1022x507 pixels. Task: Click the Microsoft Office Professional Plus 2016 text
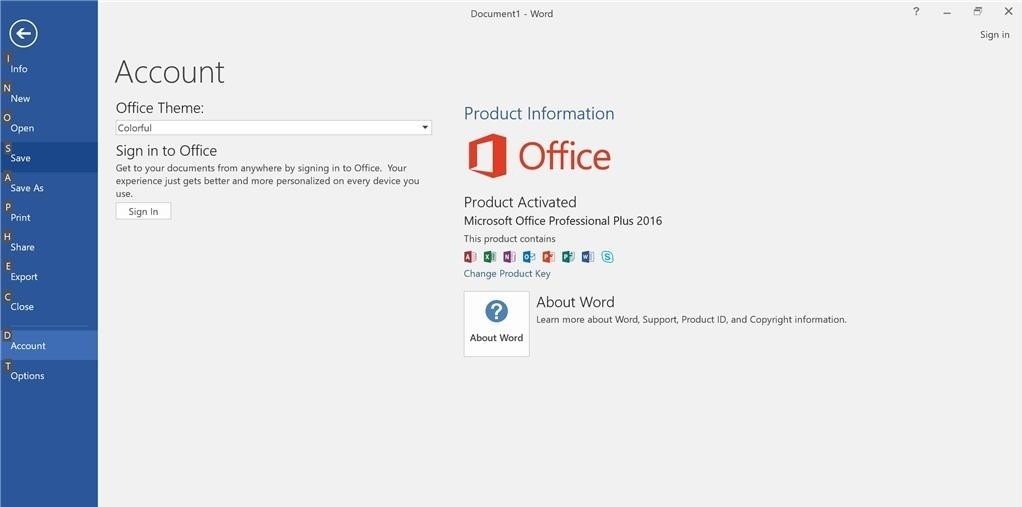563,221
